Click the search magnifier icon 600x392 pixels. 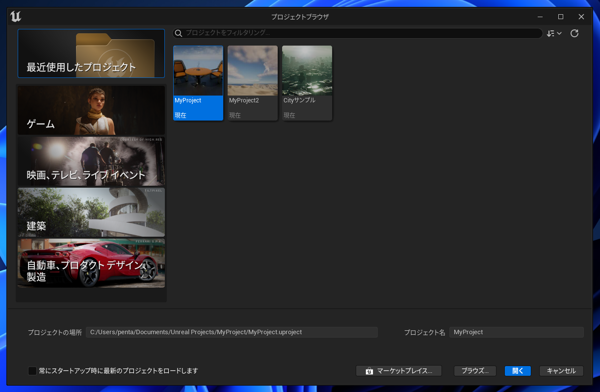pyautogui.click(x=178, y=33)
